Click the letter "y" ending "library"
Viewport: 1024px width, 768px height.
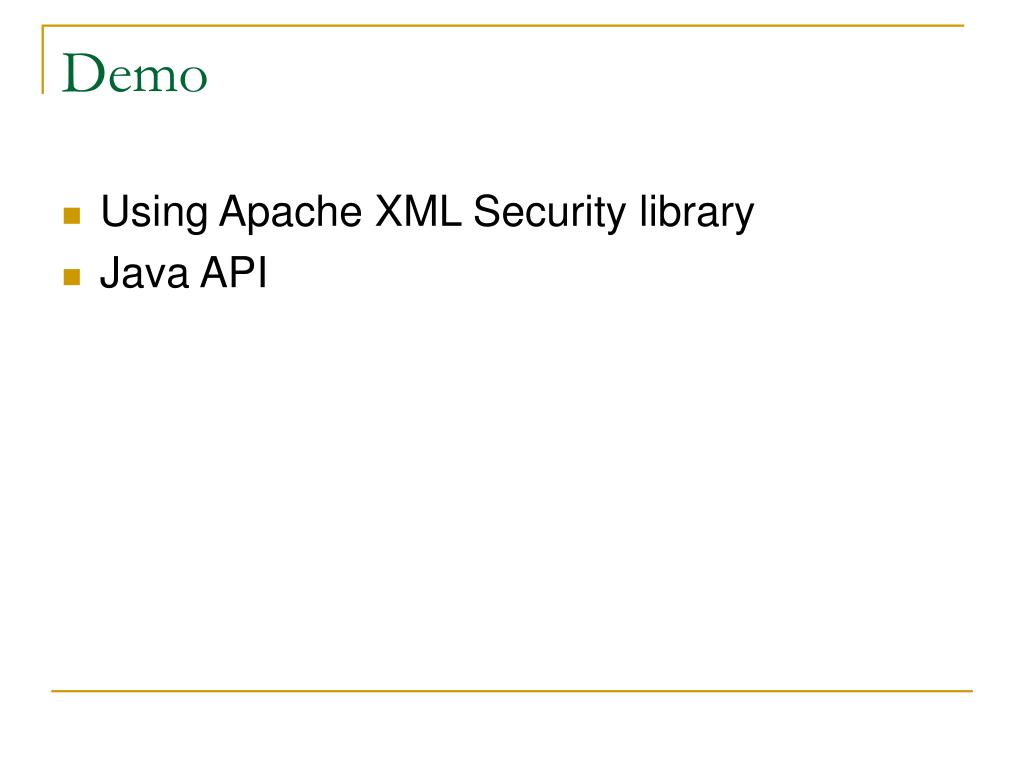pos(743,217)
